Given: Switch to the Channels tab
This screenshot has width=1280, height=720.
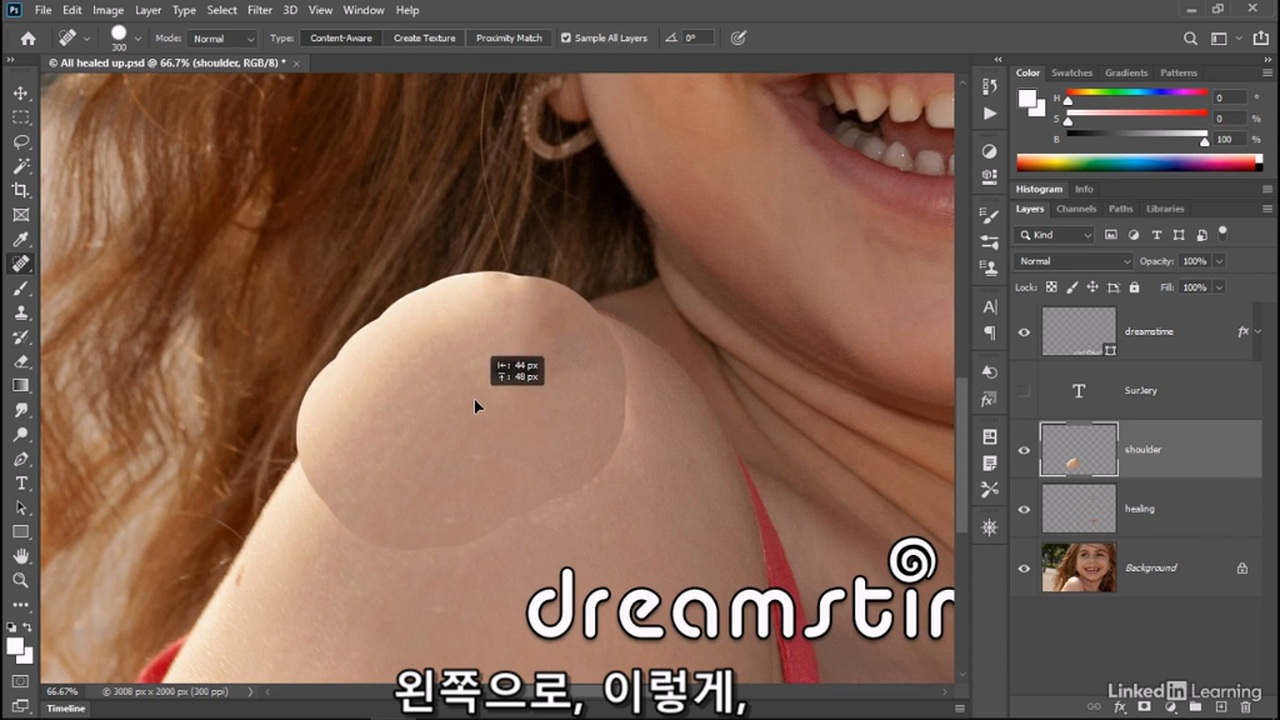Looking at the screenshot, I should tap(1076, 209).
